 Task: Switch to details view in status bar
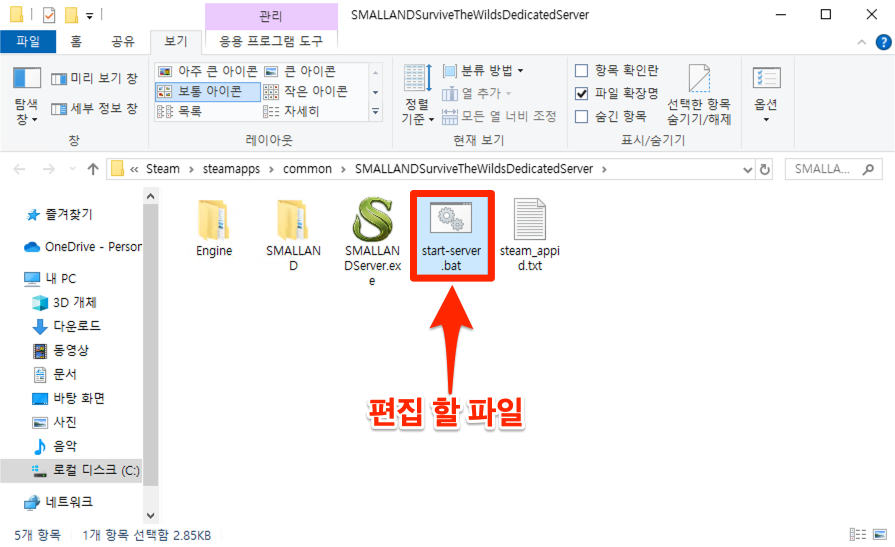(858, 534)
